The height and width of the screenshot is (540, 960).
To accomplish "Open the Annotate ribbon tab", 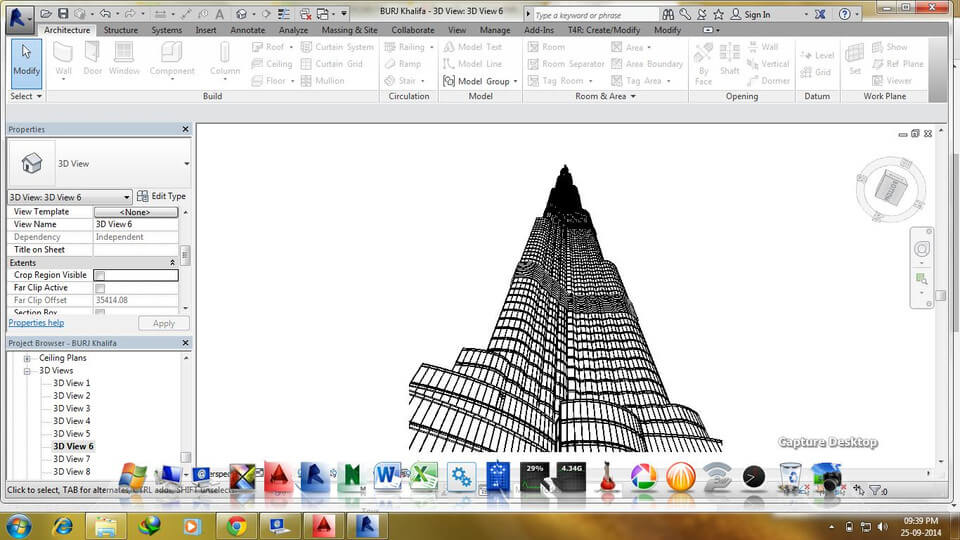I will (x=247, y=30).
